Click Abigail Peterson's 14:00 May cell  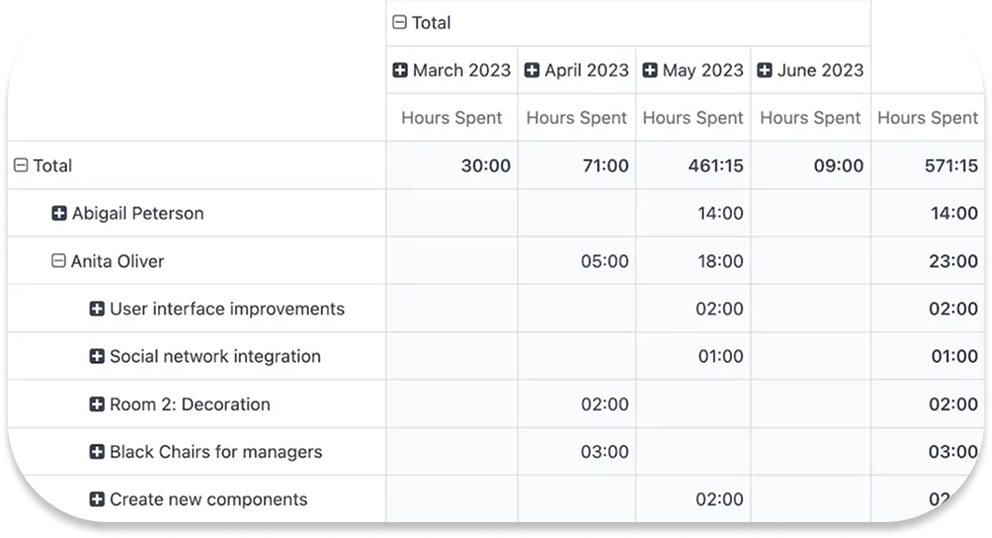(719, 213)
